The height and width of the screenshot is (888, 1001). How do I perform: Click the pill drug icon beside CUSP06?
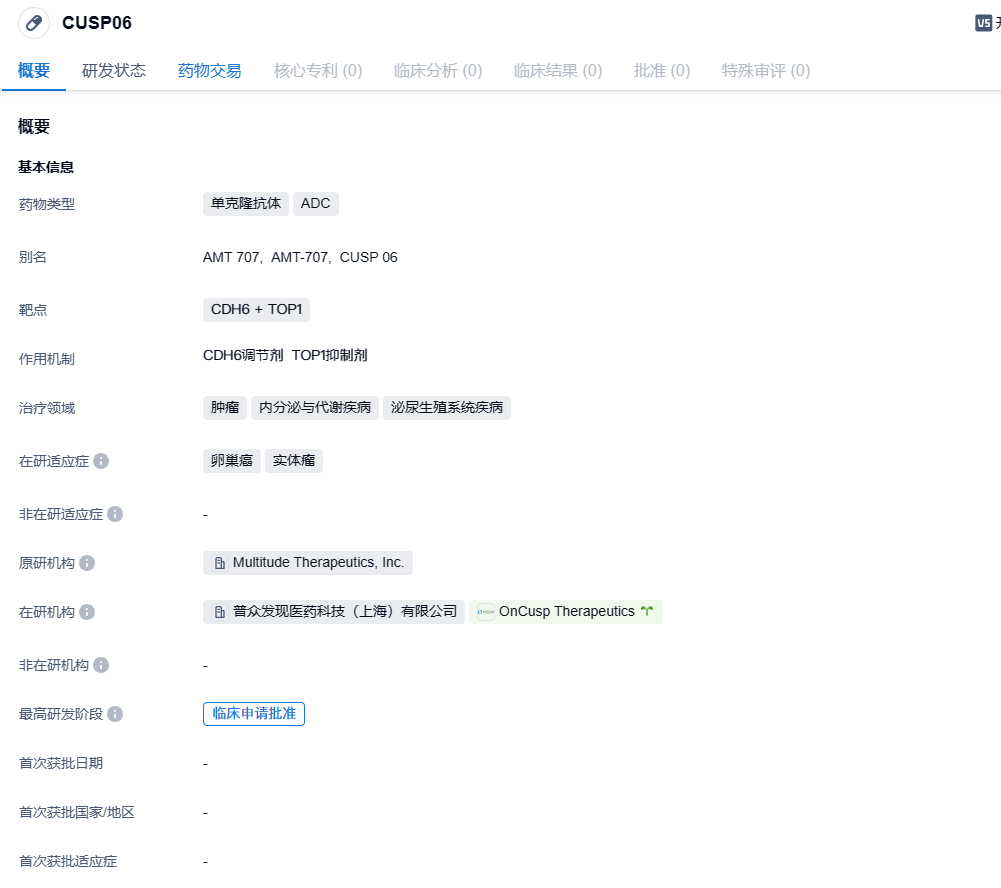[34, 23]
